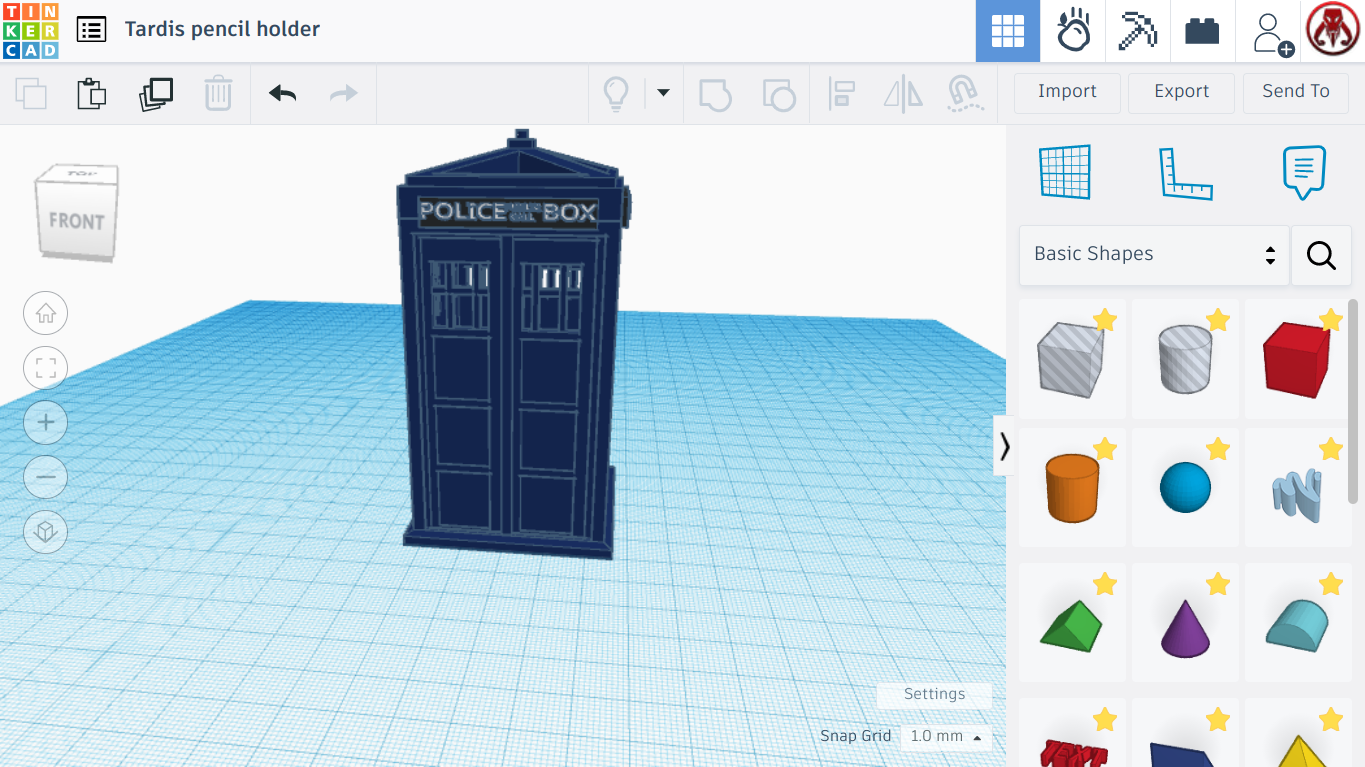Click the Delete trash icon
1365x767 pixels.
point(218,94)
